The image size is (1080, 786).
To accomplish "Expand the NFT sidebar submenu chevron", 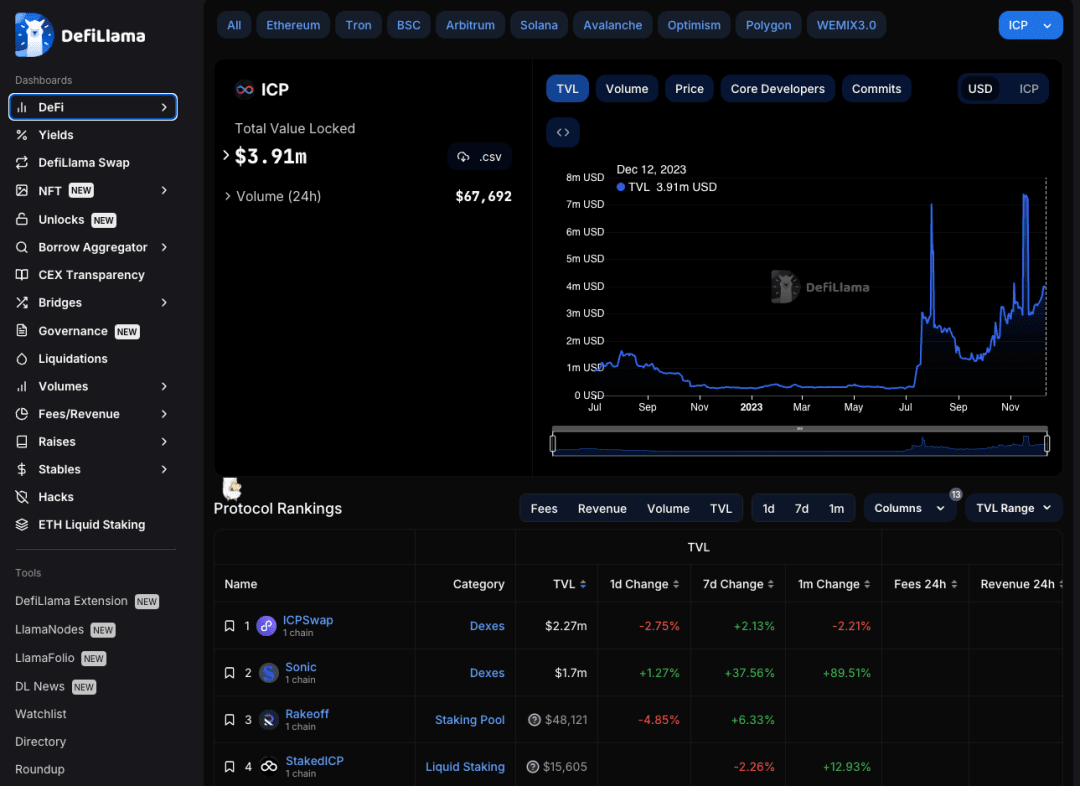I will point(164,190).
